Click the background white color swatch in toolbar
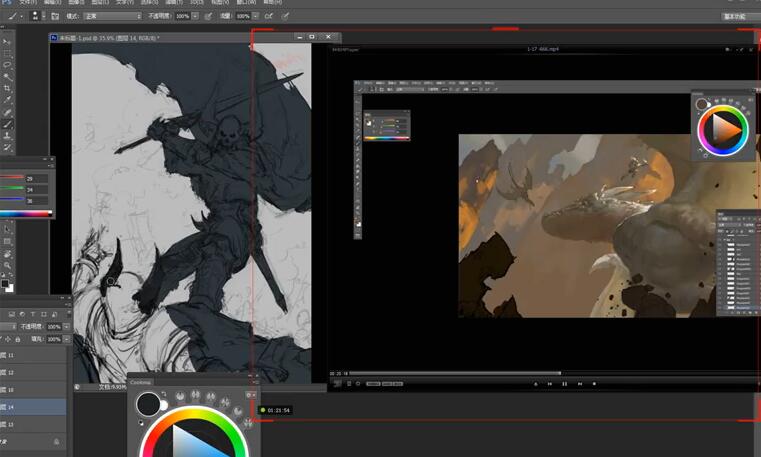 pos(10,289)
